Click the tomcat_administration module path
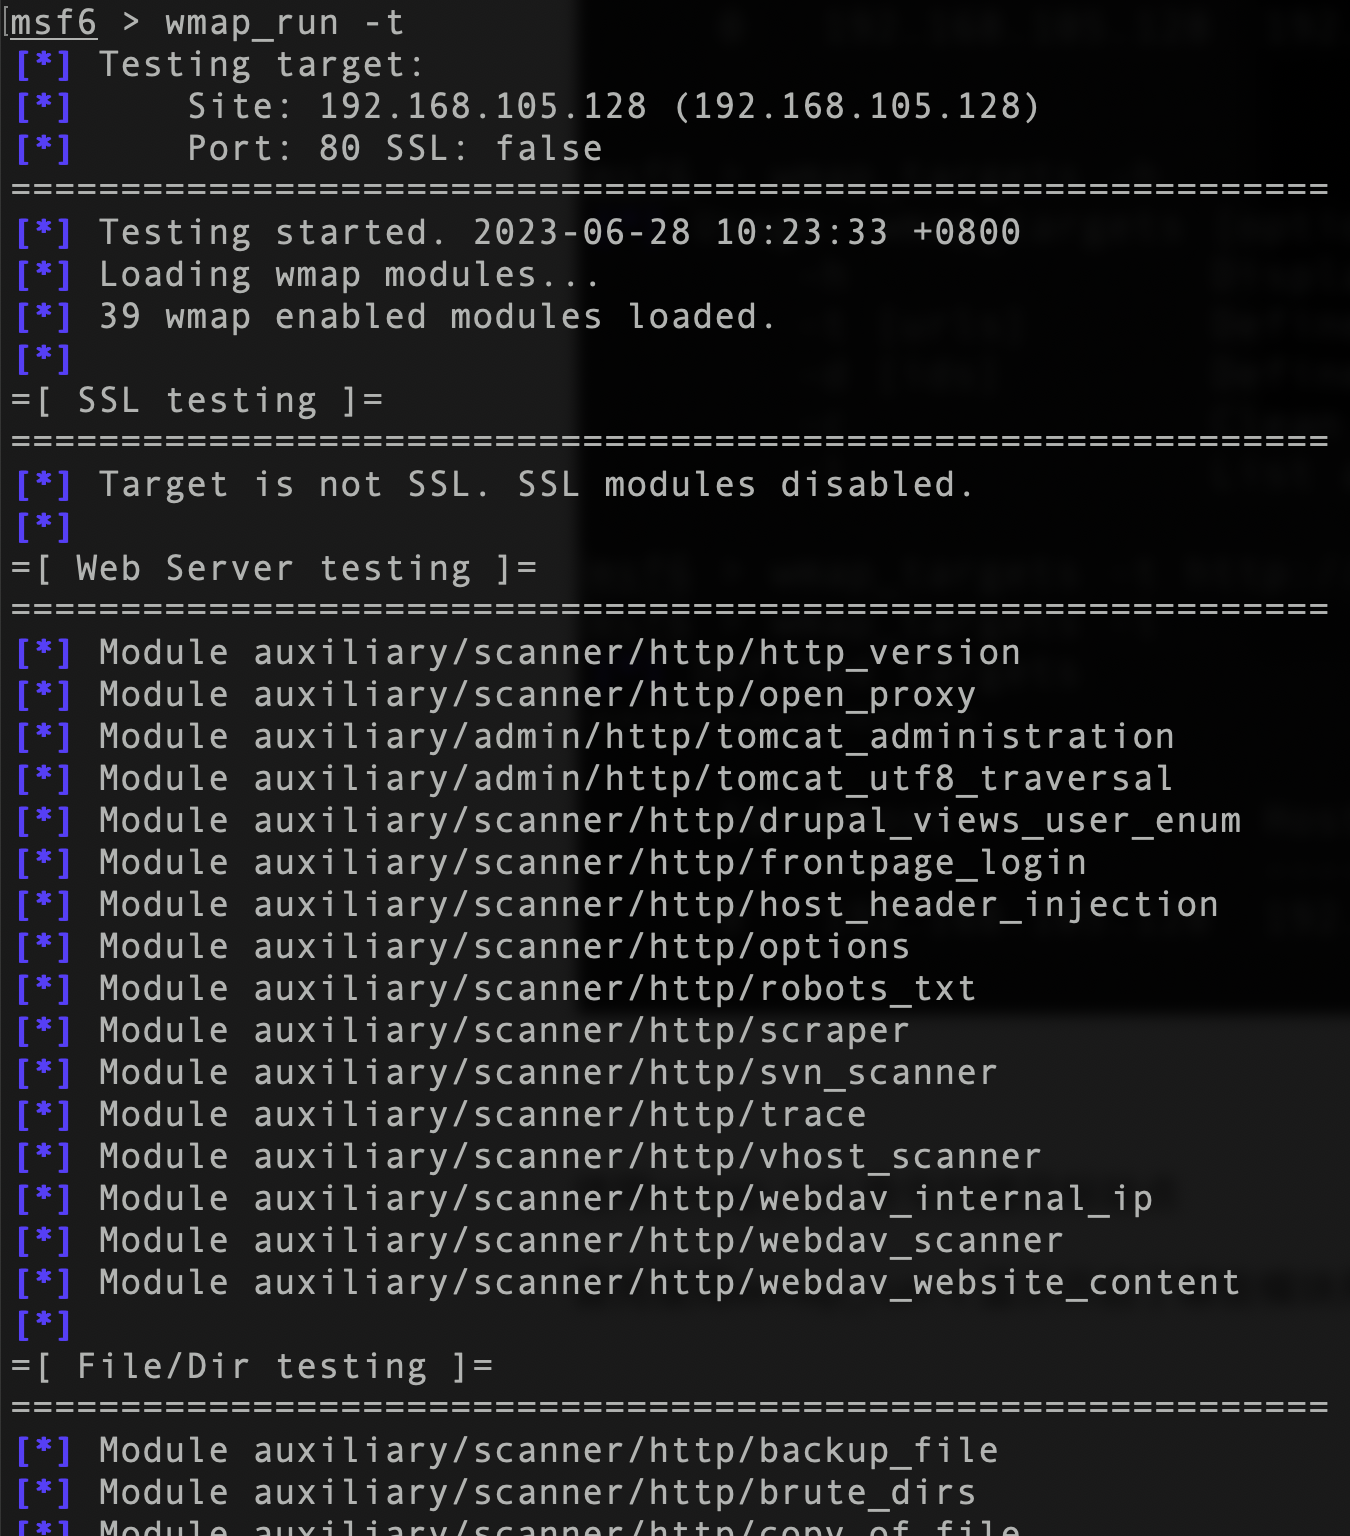The height and width of the screenshot is (1536, 1350). [714, 736]
